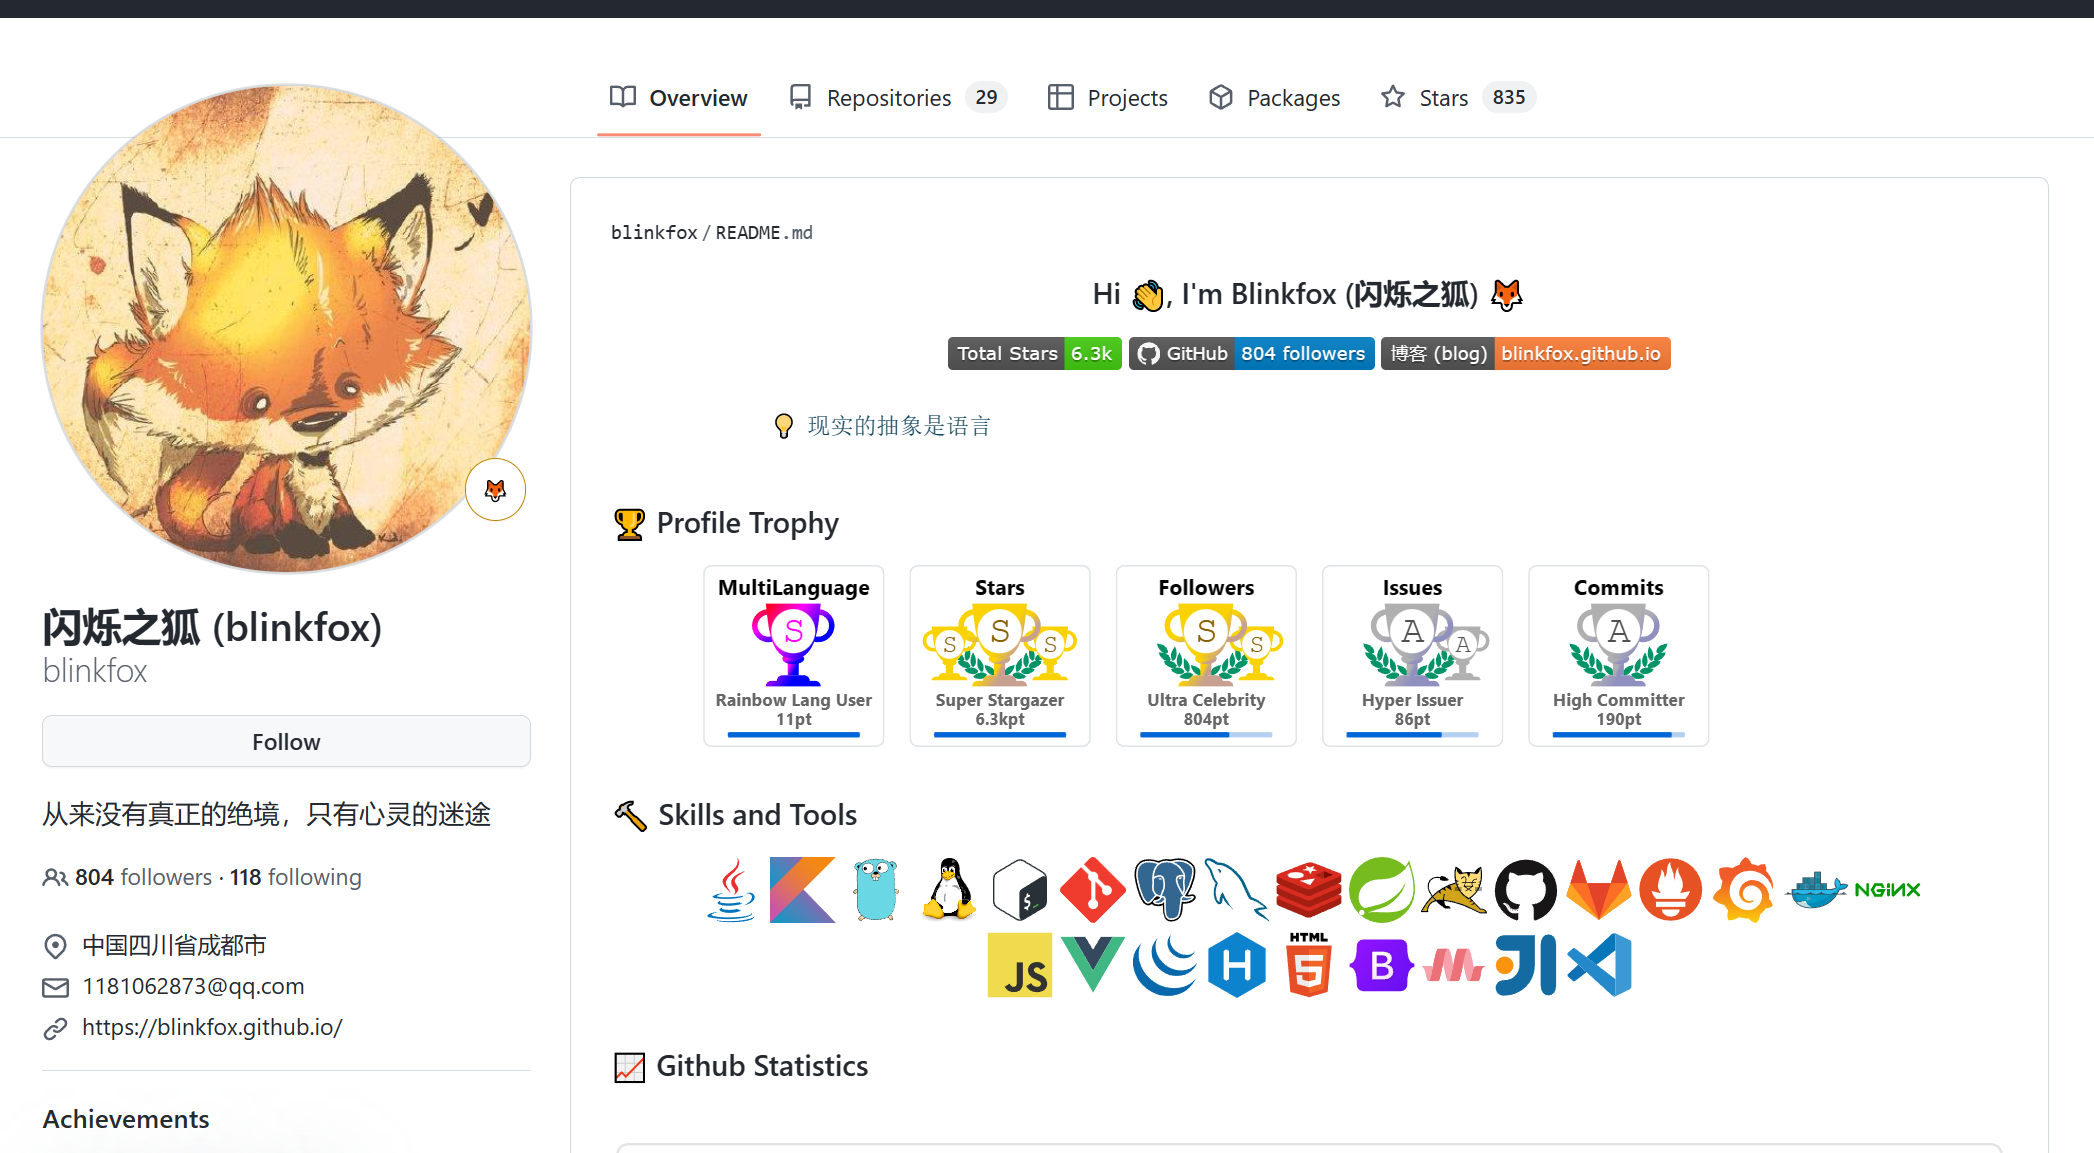The image size is (2094, 1153).
Task: Click the fox status emoji badge
Action: 495,490
